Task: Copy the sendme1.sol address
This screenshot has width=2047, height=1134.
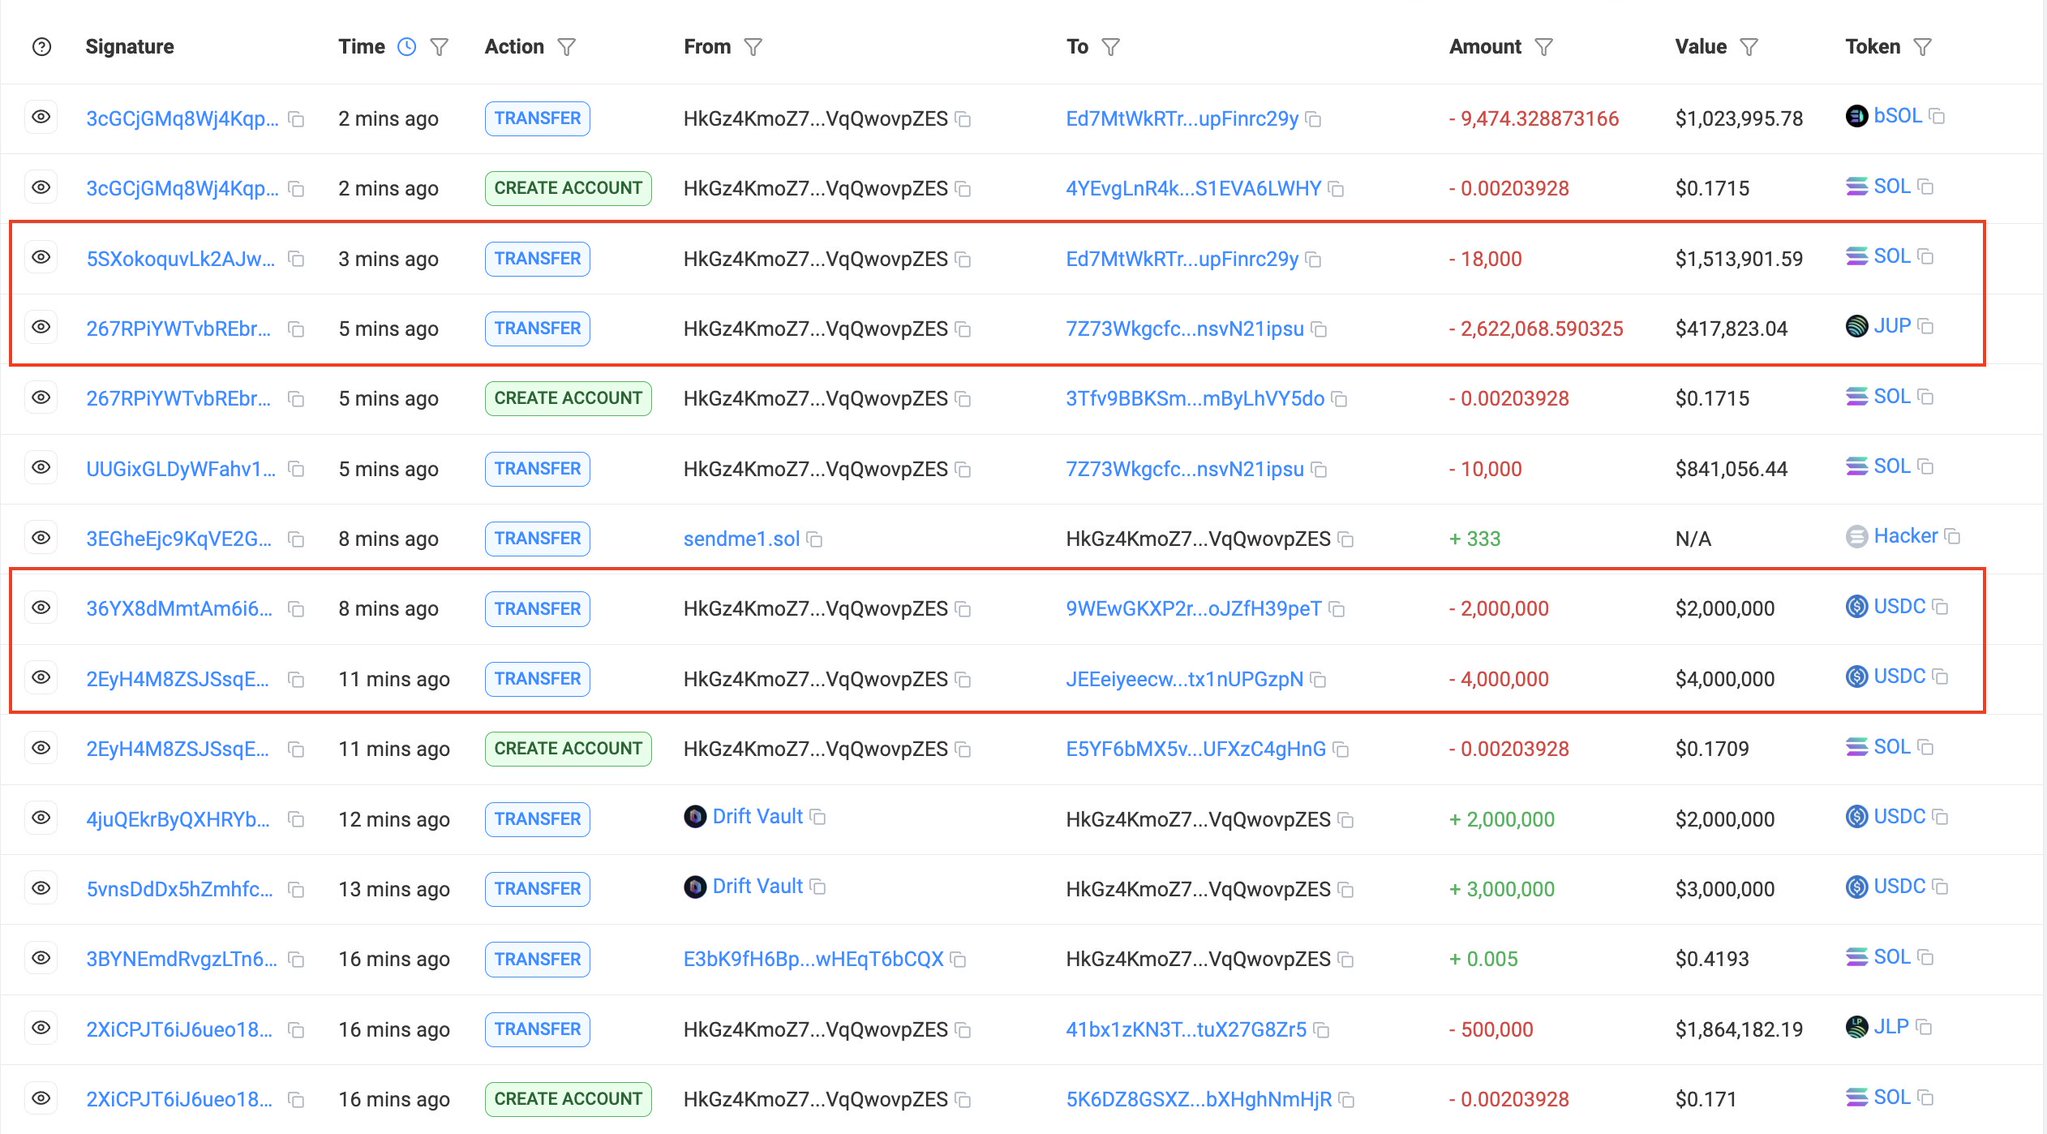Action: (x=815, y=540)
